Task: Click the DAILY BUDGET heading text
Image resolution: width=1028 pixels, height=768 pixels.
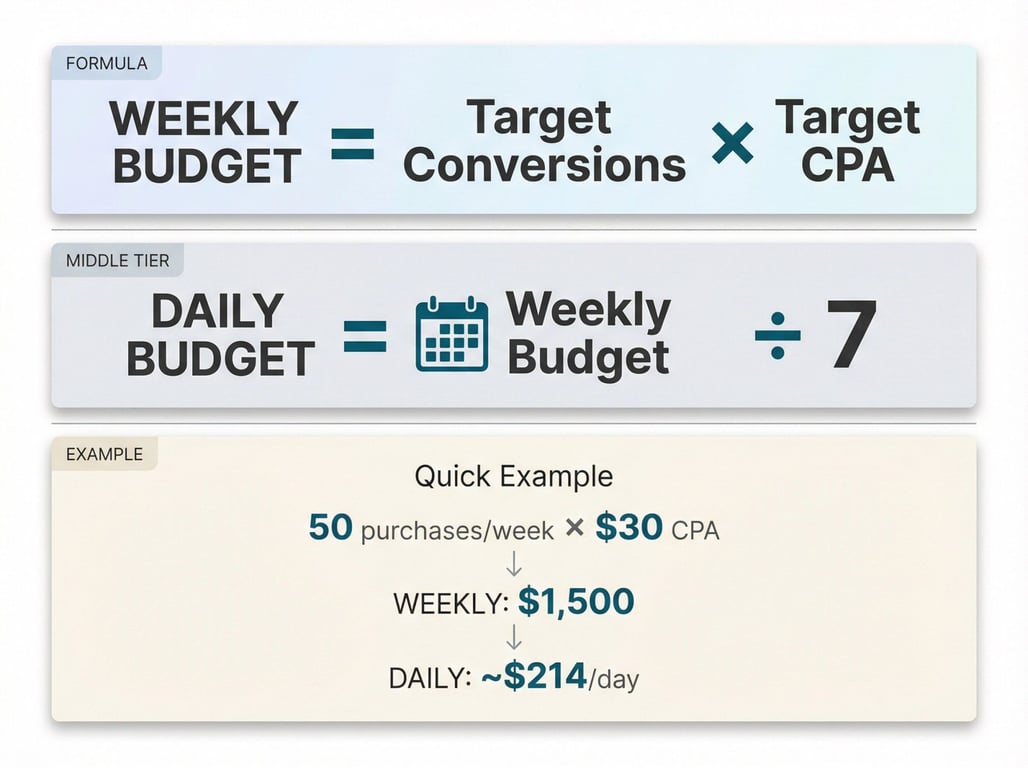Action: 220,334
